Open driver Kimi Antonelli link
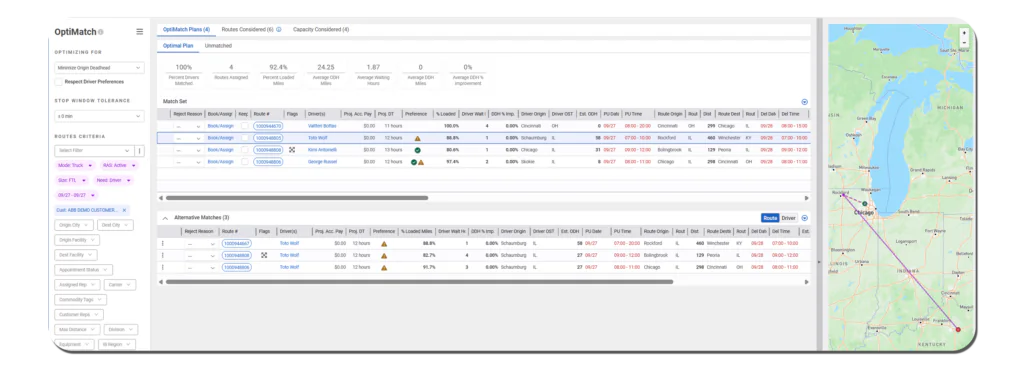 click(x=321, y=149)
